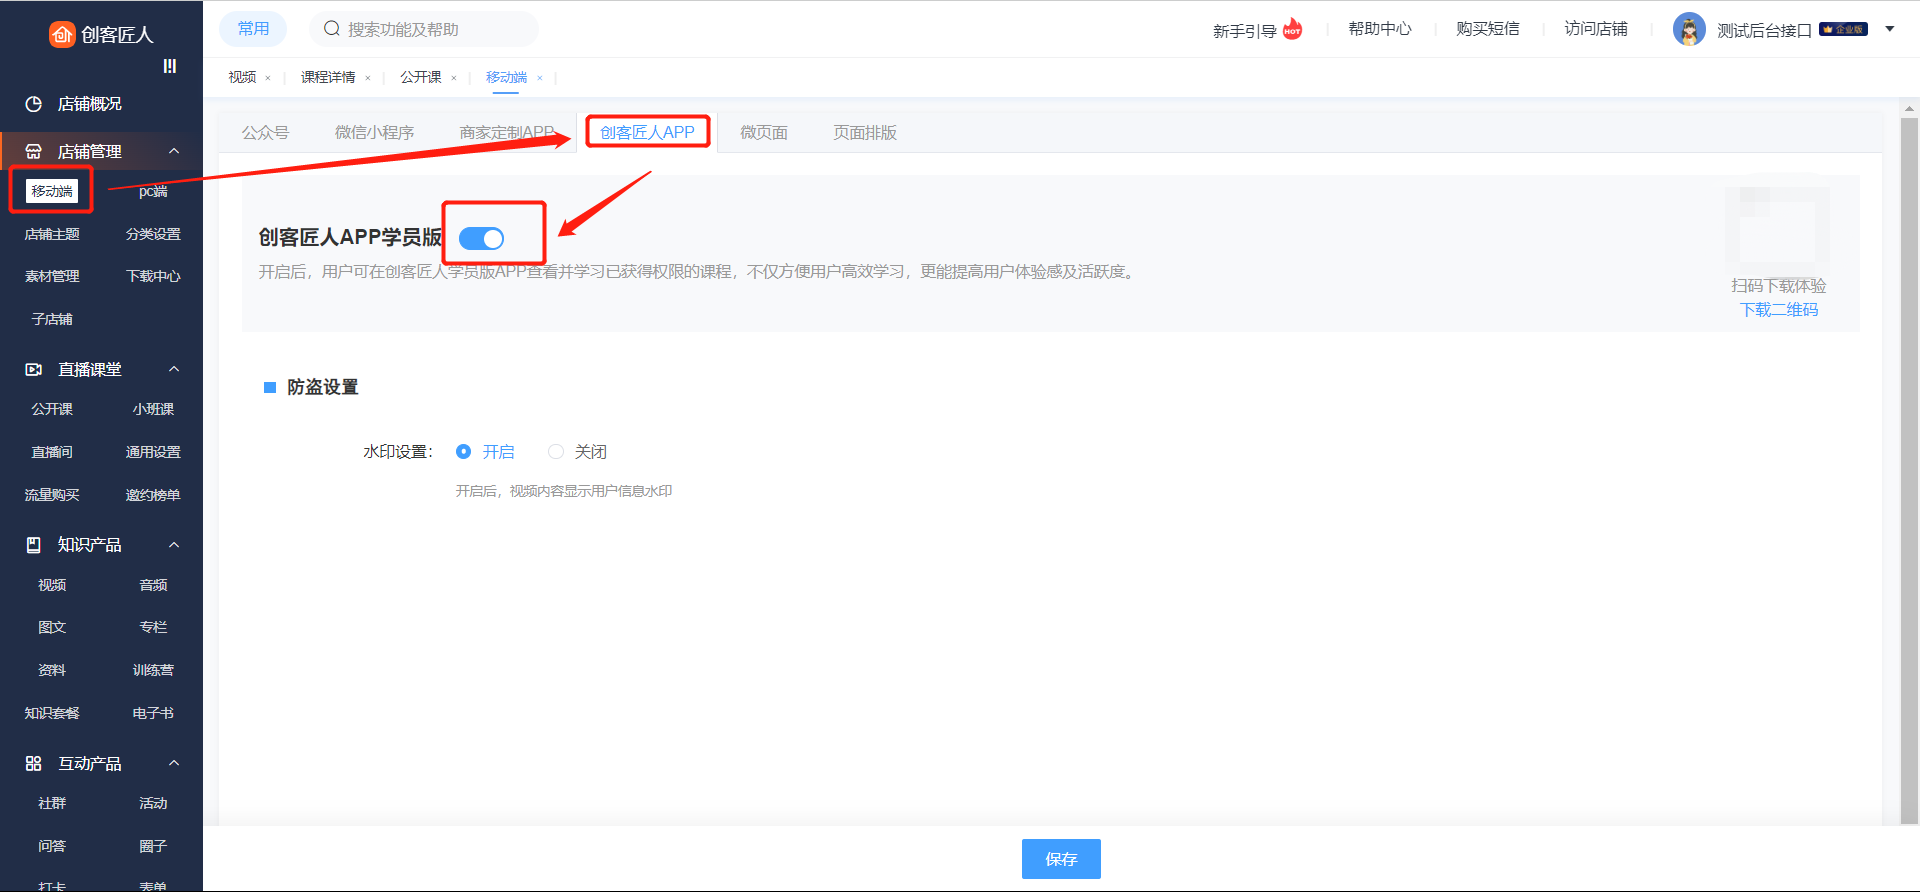Click the 知识产品 book icon

pos(33,545)
